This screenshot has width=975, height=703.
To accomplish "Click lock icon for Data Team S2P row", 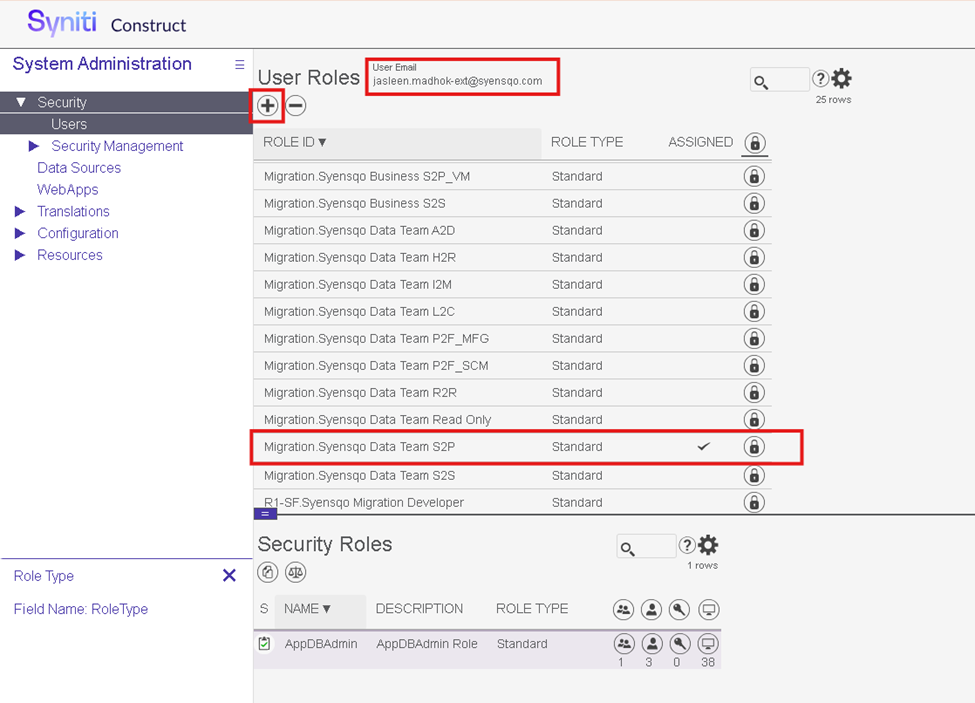I will [x=754, y=447].
